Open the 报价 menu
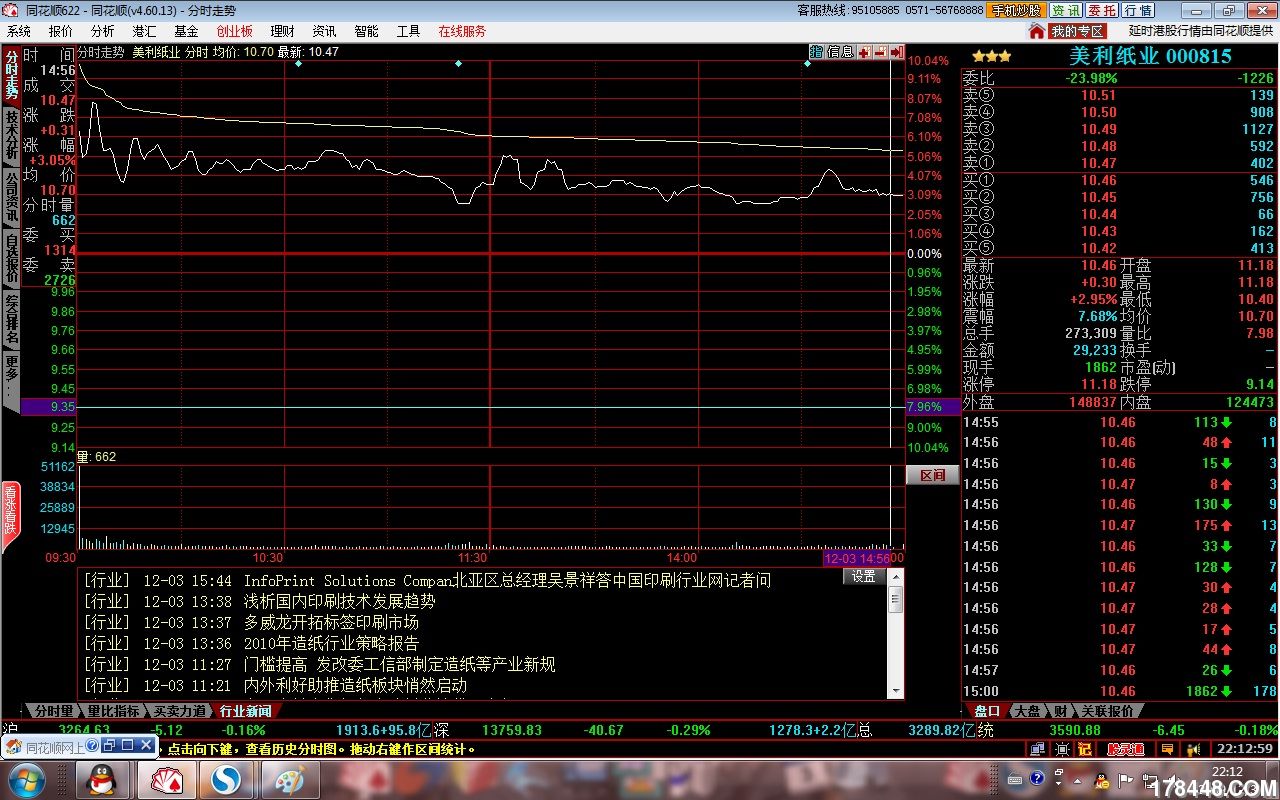The height and width of the screenshot is (800, 1280). (x=61, y=31)
